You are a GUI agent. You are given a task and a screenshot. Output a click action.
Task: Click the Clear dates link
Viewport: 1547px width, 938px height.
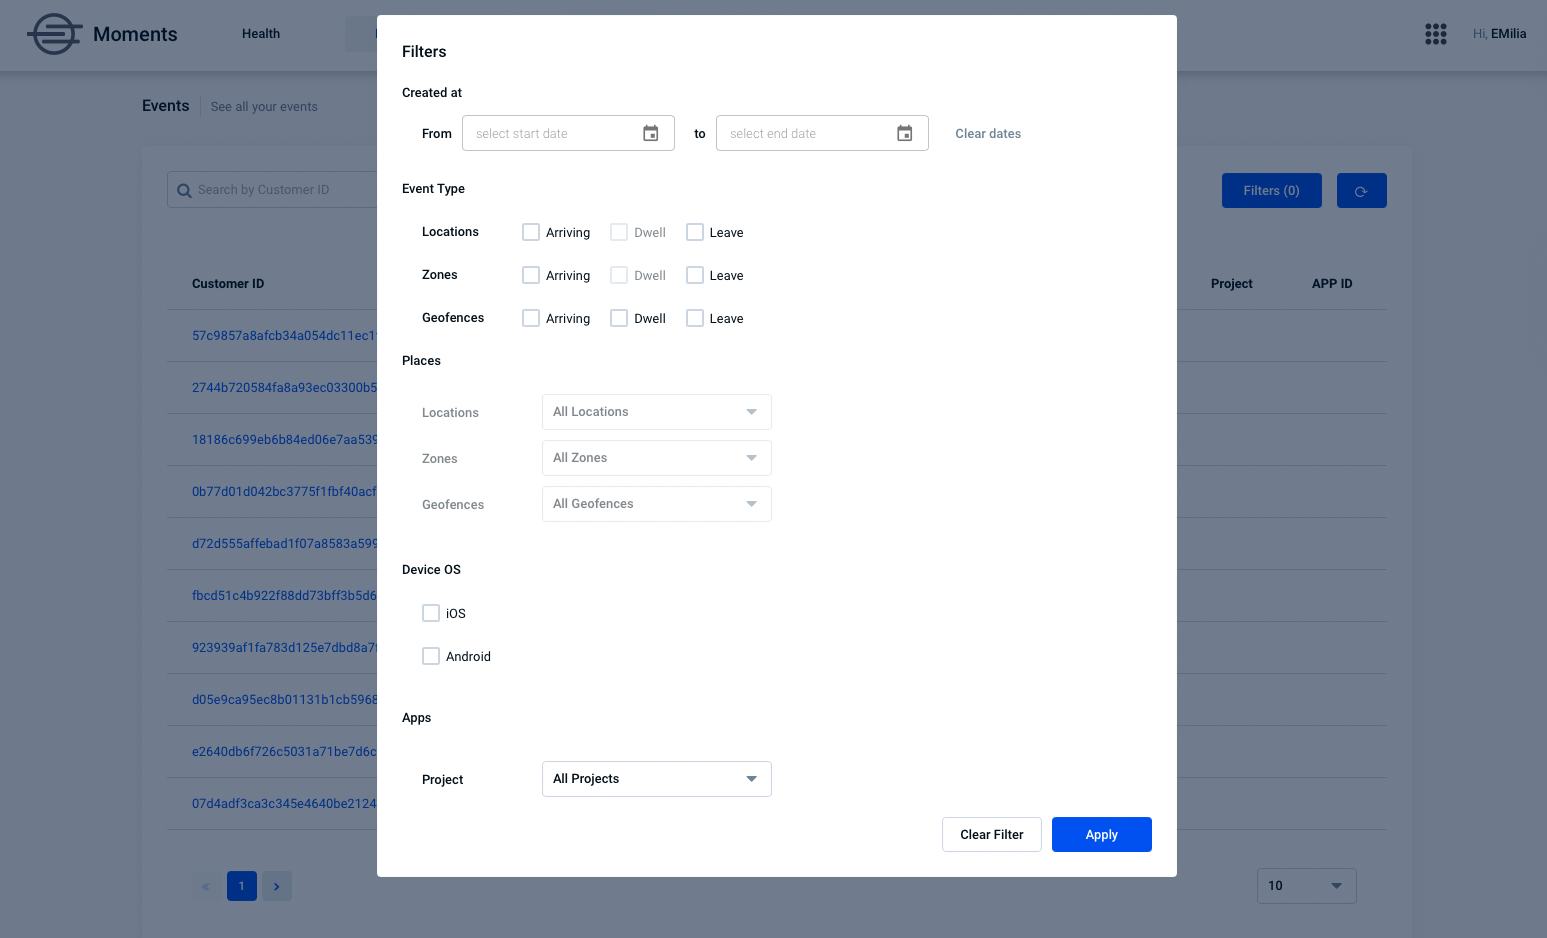click(988, 134)
